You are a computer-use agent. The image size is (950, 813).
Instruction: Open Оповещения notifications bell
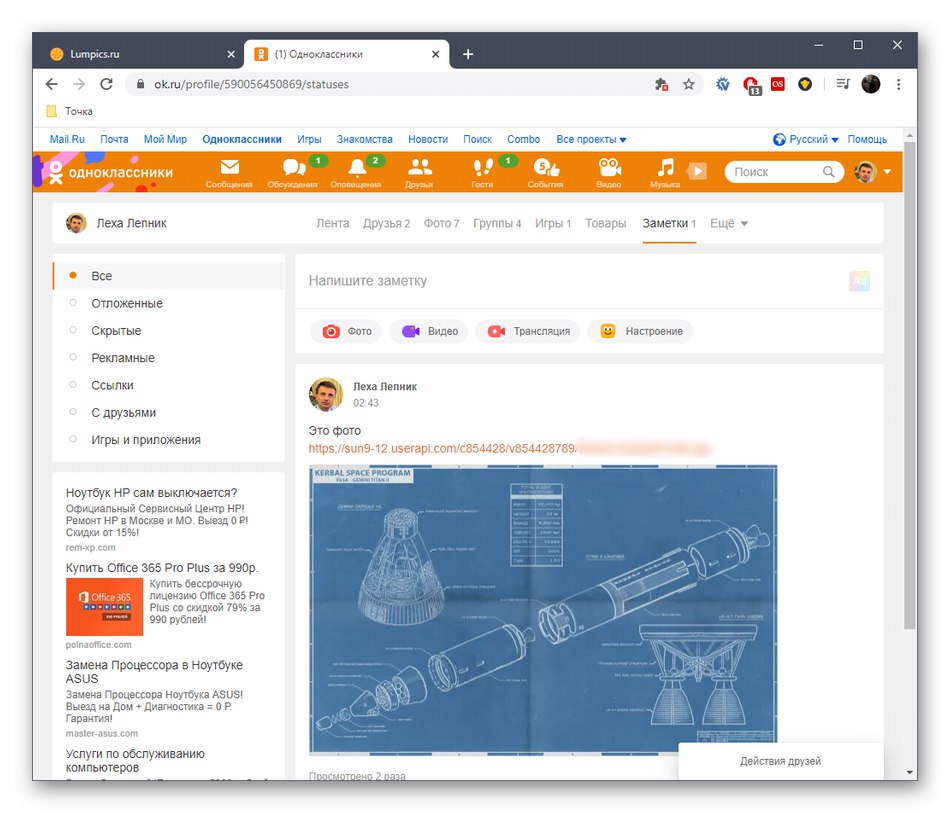pyautogui.click(x=356, y=172)
